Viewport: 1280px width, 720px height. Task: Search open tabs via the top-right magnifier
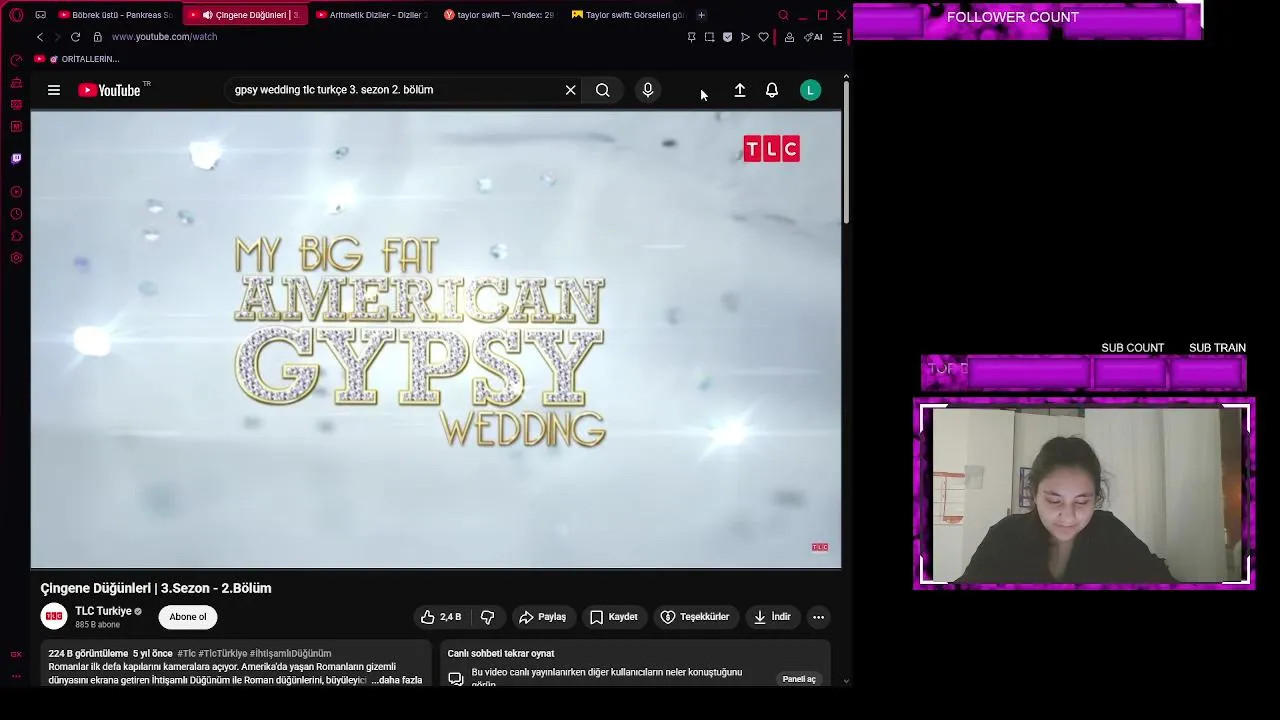pyautogui.click(x=783, y=15)
